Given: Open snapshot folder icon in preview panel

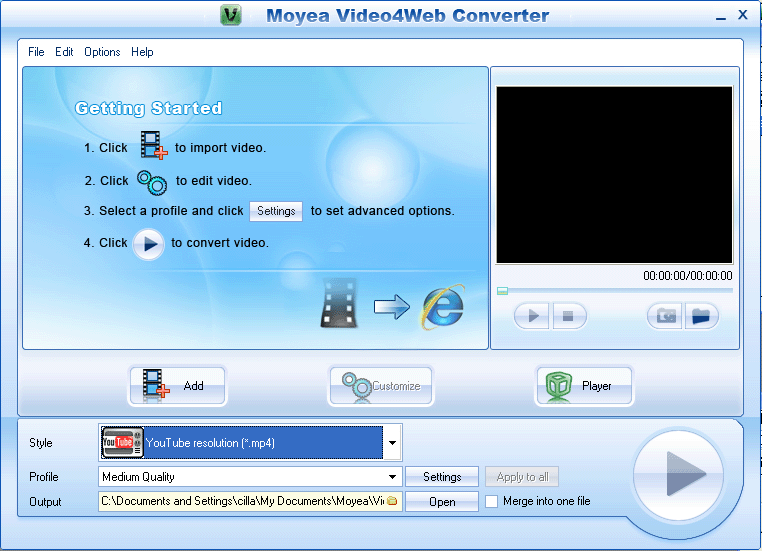Looking at the screenshot, I should pos(701,316).
